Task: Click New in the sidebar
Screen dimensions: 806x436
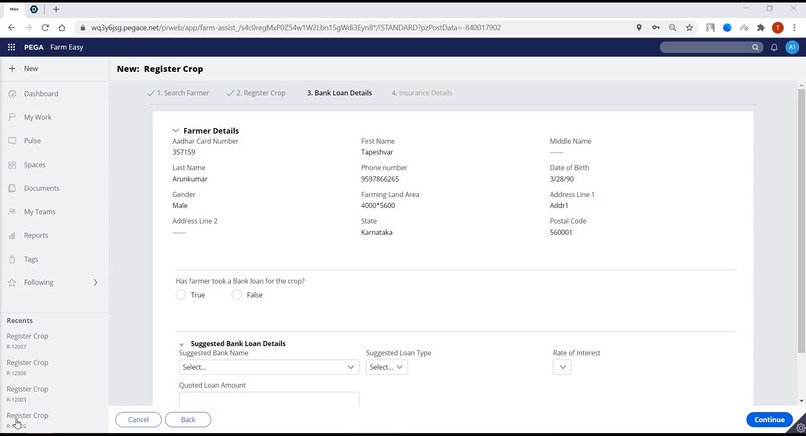Action: click(x=30, y=68)
